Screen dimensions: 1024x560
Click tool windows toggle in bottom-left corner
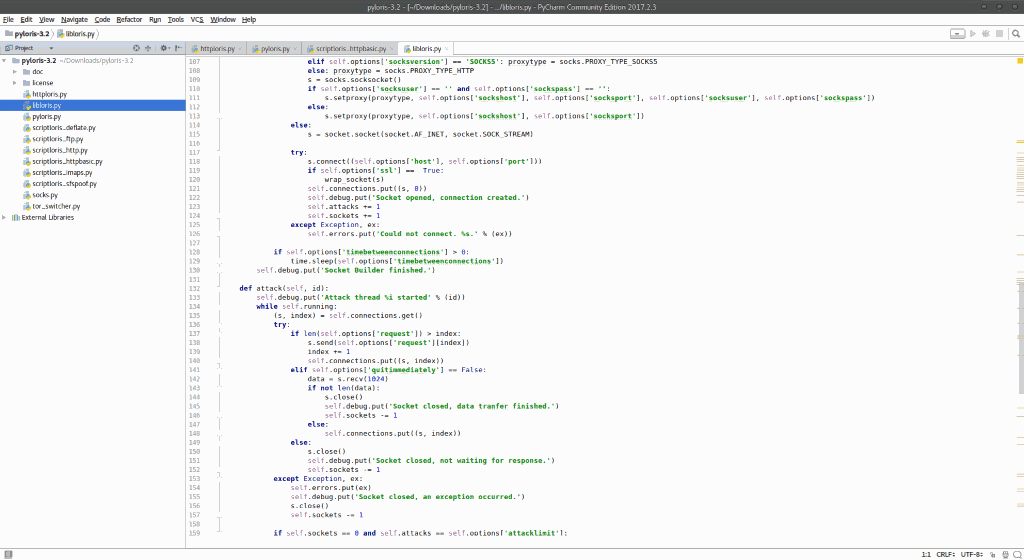(8, 554)
